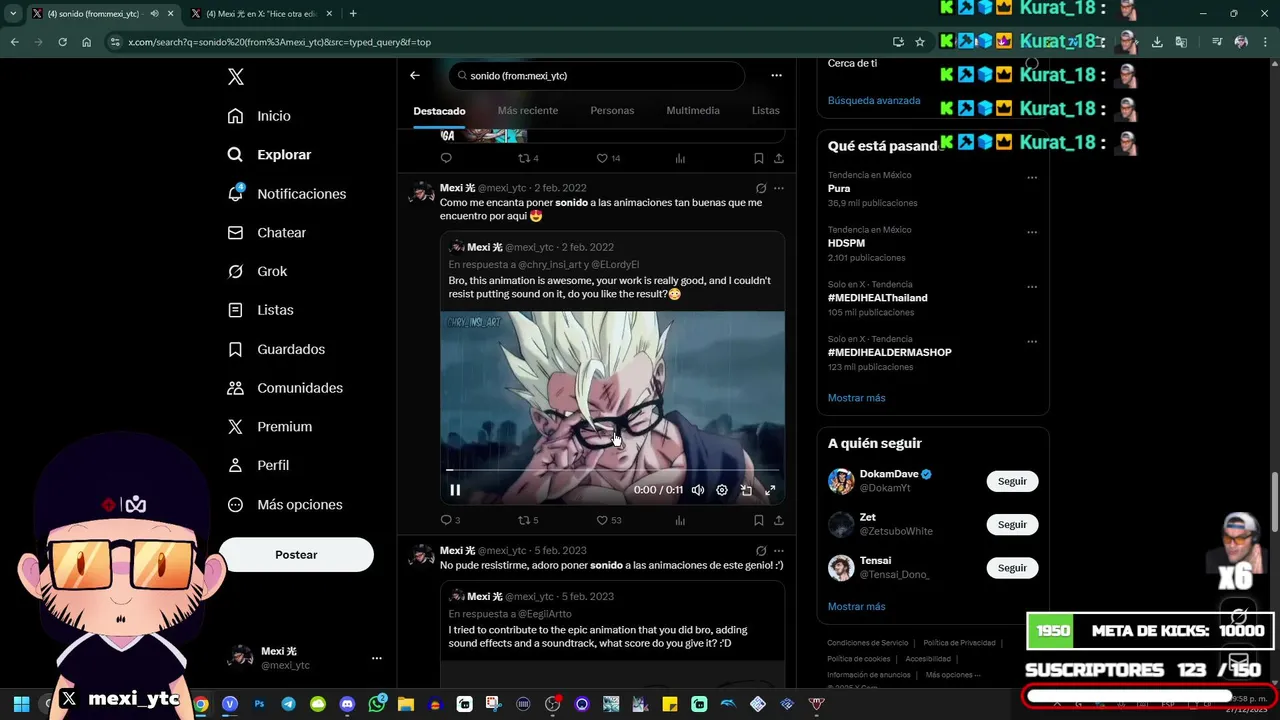The image size is (1280, 720).
Task: Click the browser address bar URL
Action: [x=279, y=42]
